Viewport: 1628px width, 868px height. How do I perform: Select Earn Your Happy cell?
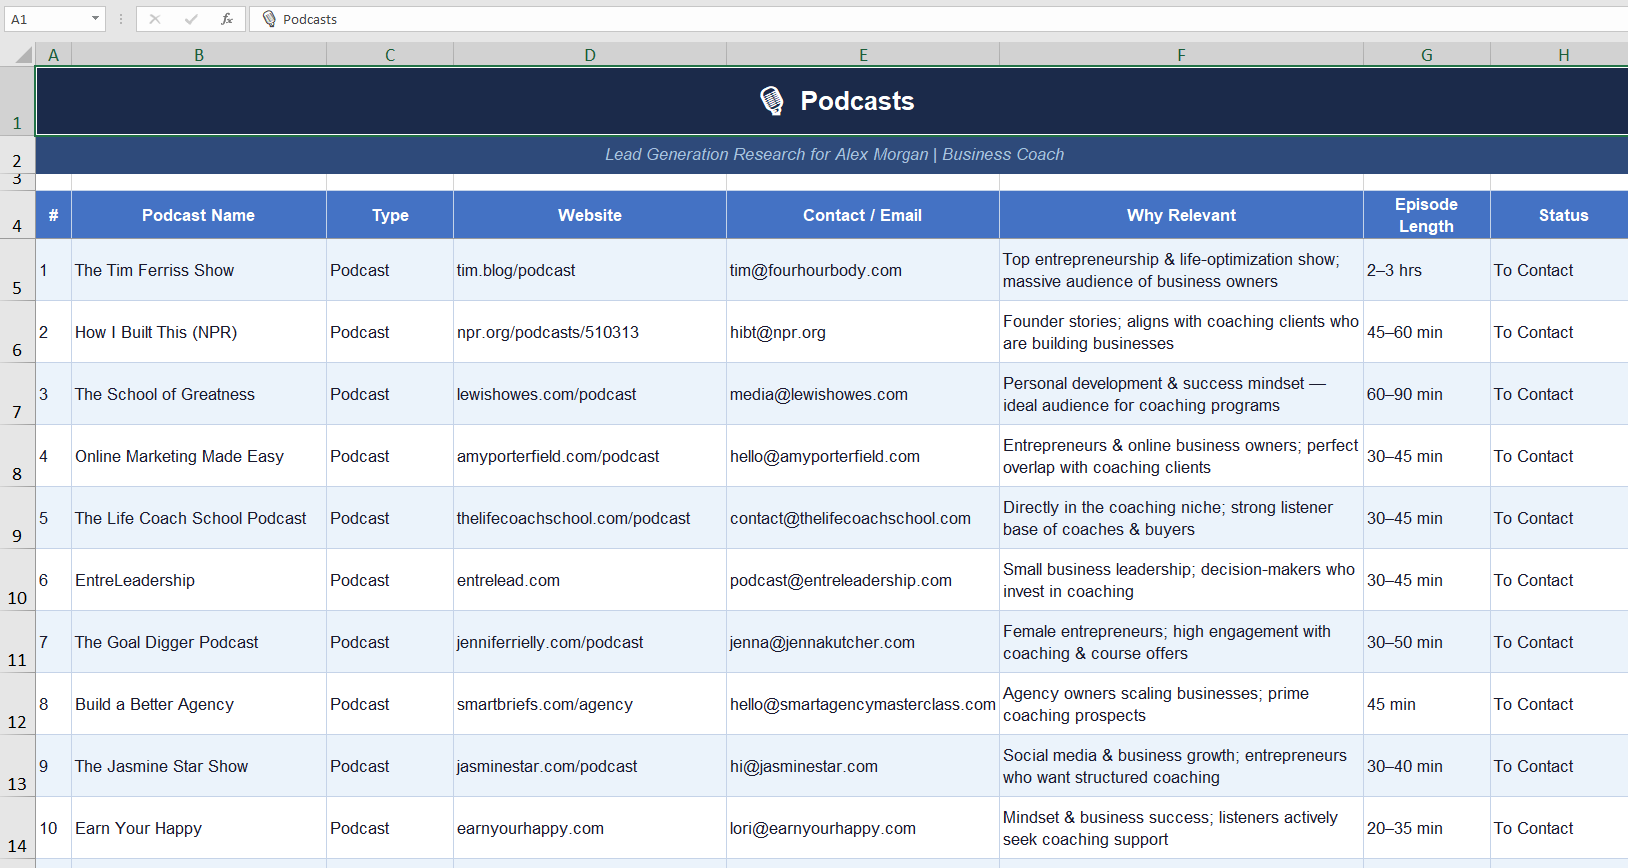coord(199,828)
